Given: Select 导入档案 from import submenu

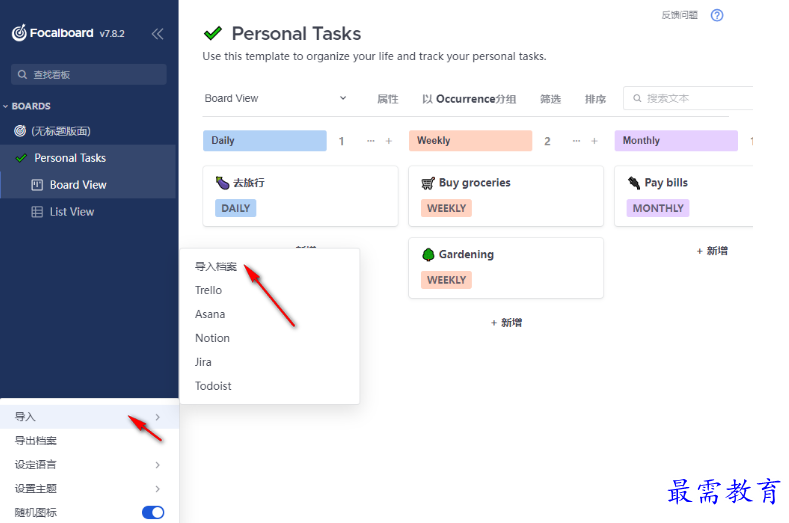Looking at the screenshot, I should (216, 266).
